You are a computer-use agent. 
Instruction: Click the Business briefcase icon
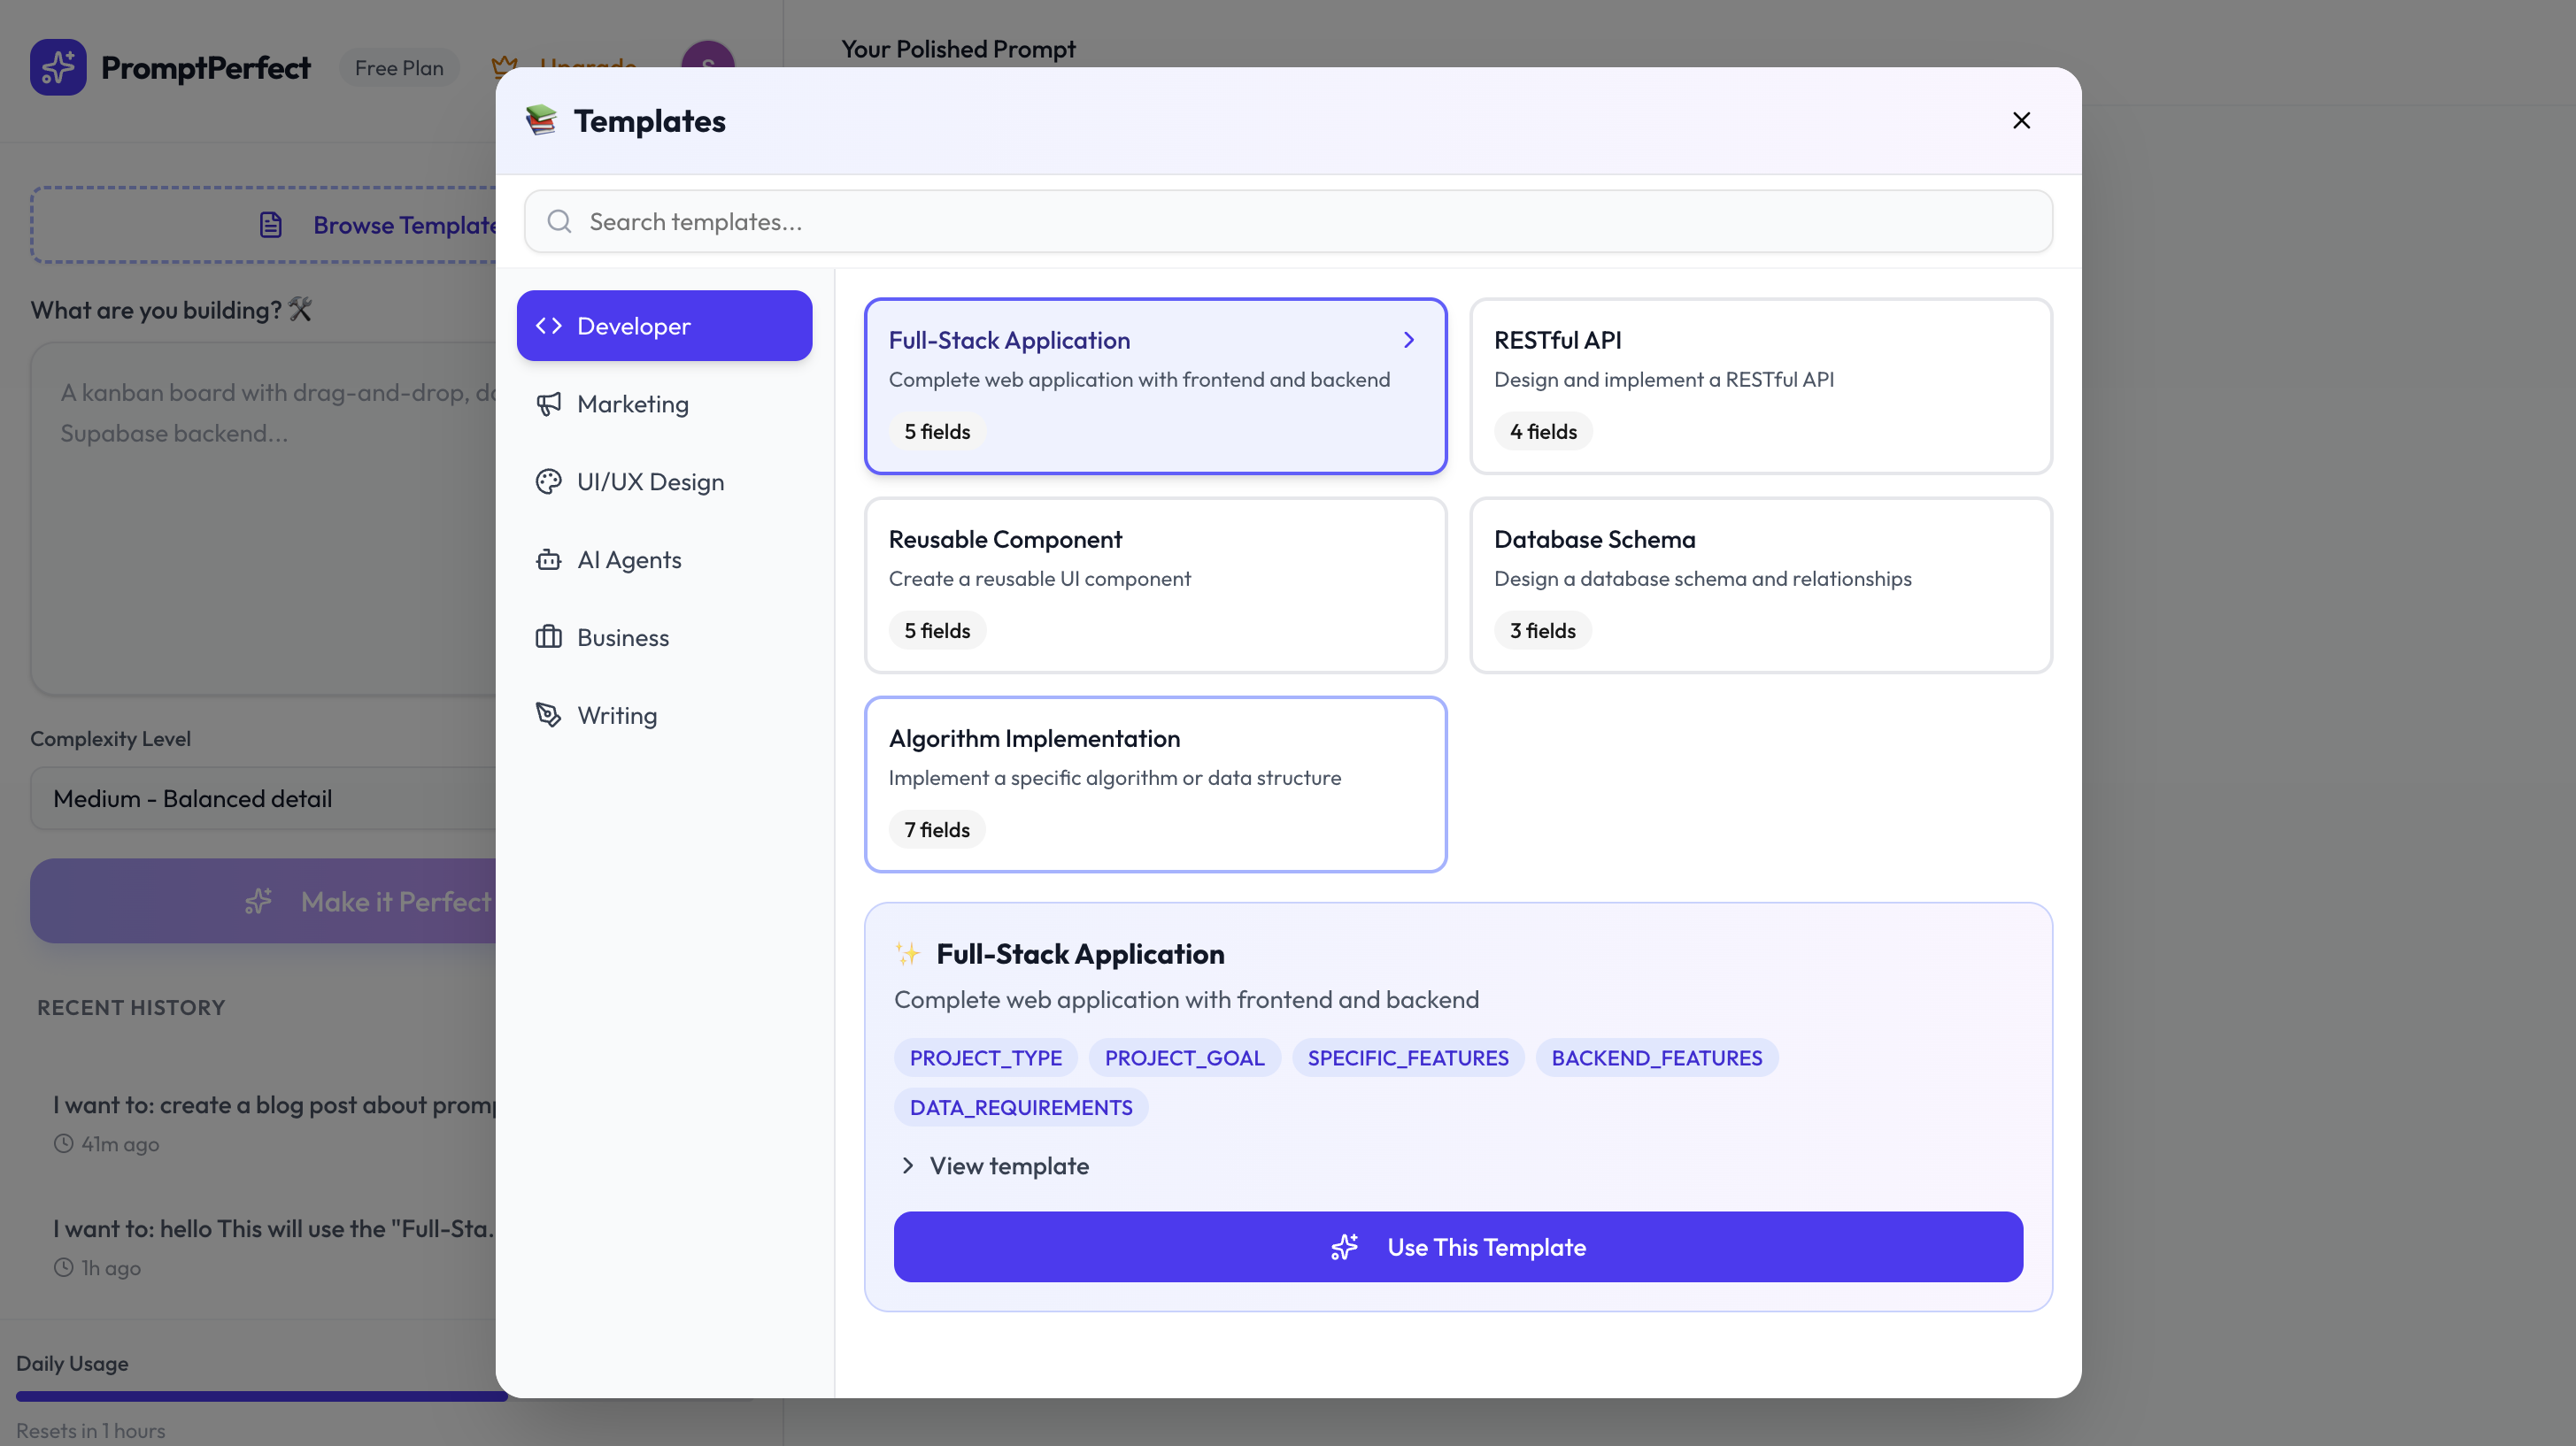[x=549, y=637]
